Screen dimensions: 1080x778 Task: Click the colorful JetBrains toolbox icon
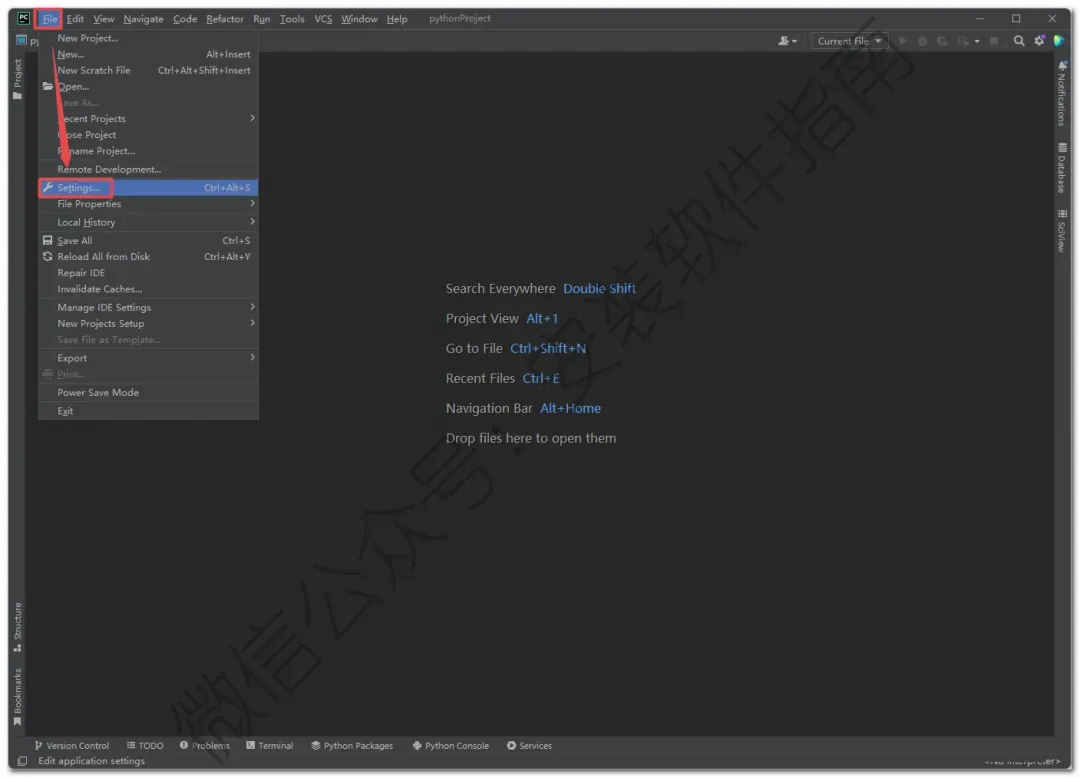(x=1060, y=41)
